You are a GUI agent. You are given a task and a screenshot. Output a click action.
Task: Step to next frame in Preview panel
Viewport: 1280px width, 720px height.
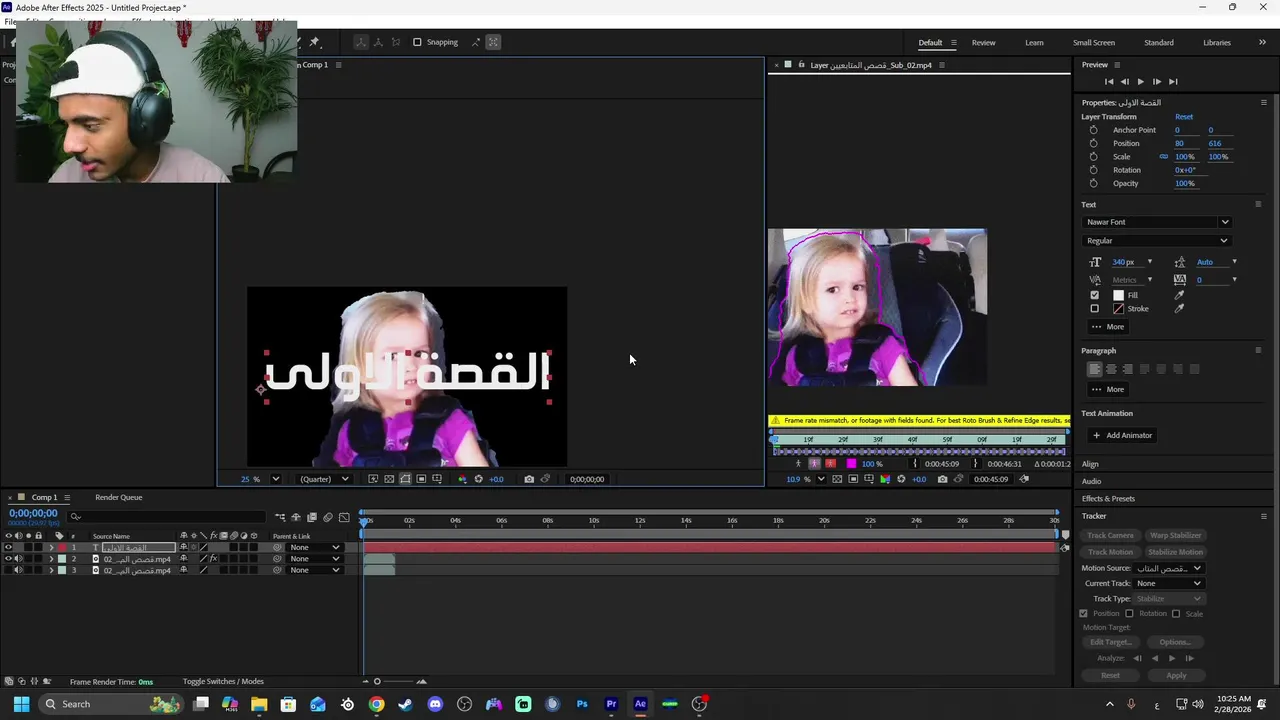coord(1156,81)
